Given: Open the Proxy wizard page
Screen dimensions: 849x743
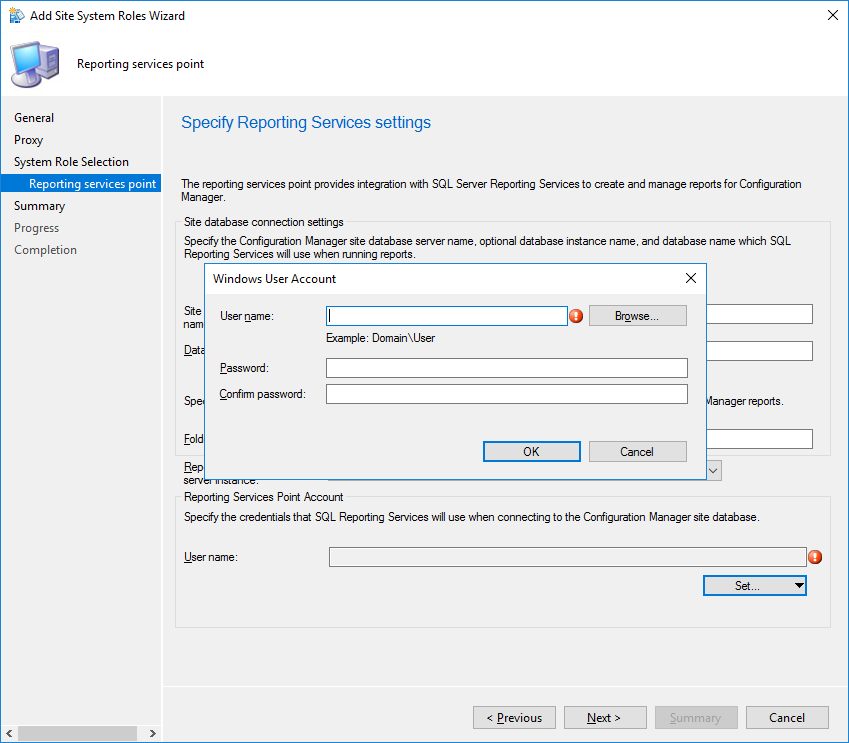Looking at the screenshot, I should pos(28,139).
